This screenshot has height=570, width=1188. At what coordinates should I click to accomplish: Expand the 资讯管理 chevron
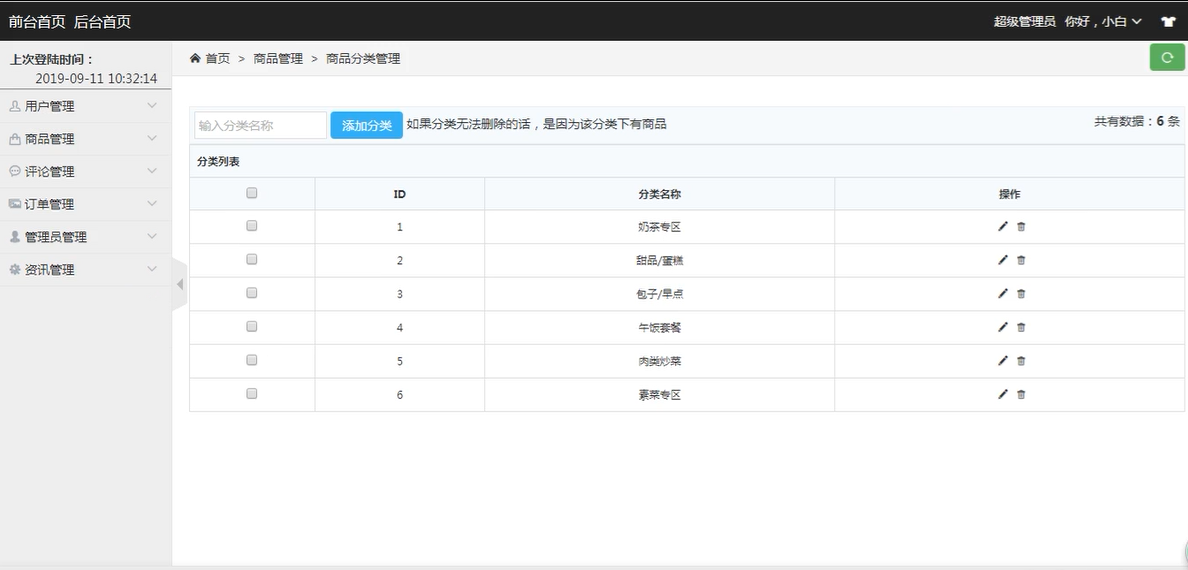[152, 269]
